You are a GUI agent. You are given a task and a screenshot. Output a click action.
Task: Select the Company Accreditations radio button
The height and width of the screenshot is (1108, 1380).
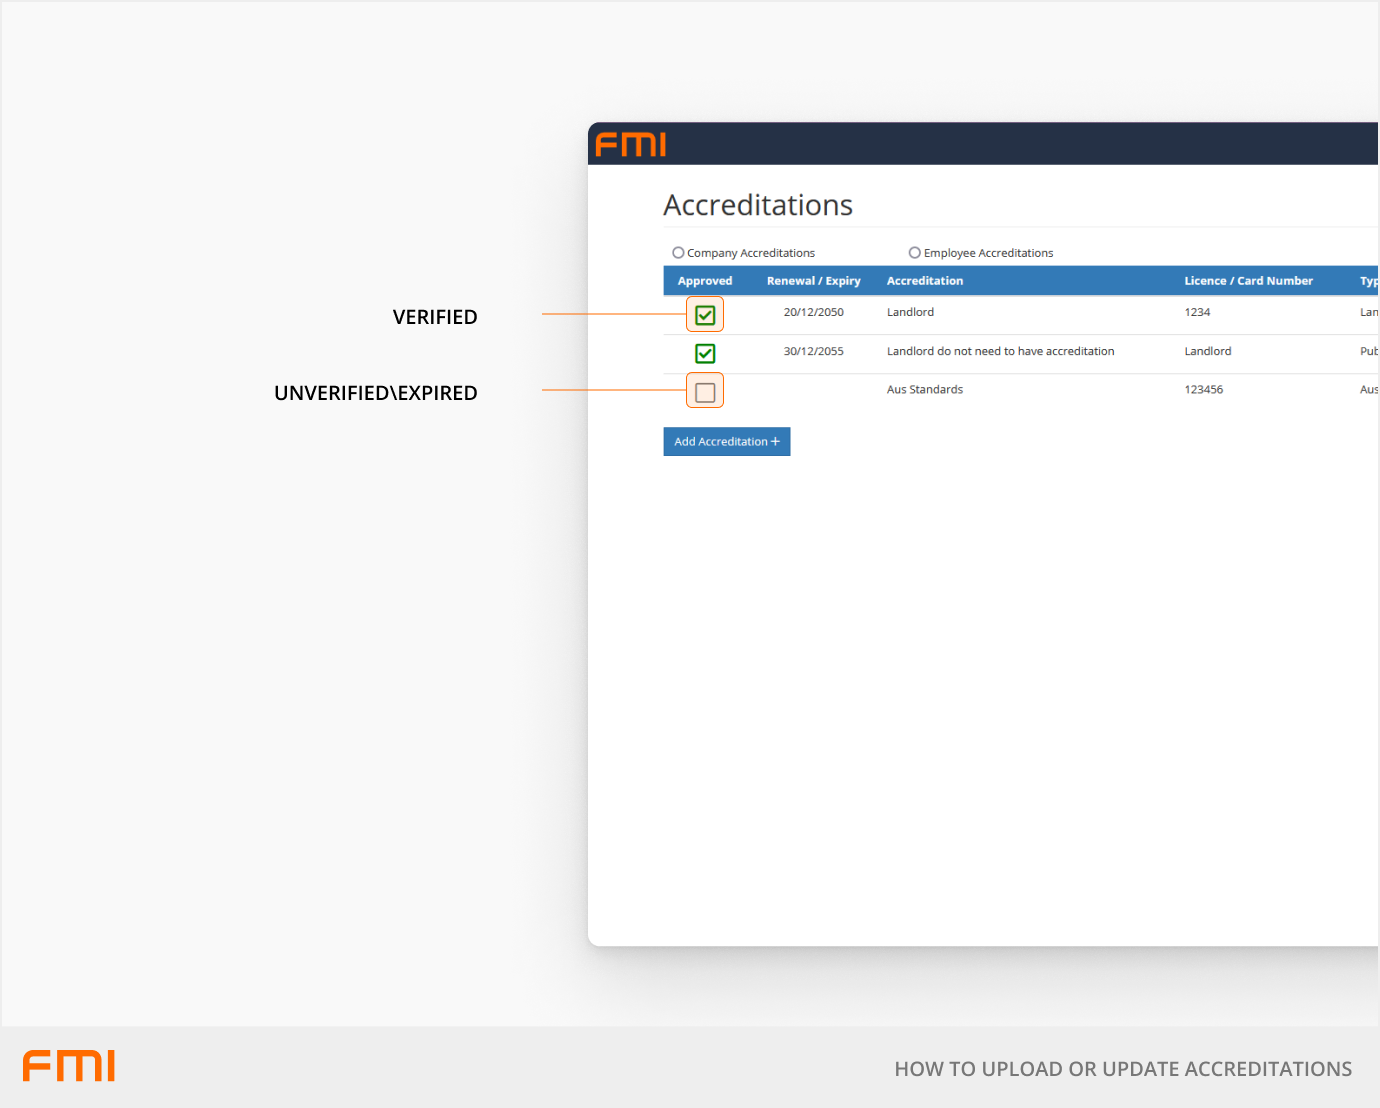(678, 253)
